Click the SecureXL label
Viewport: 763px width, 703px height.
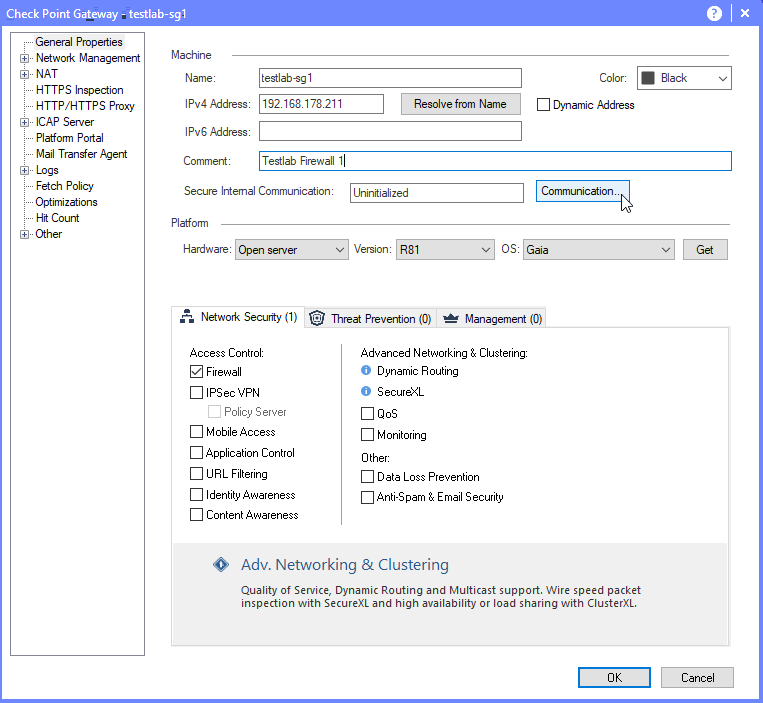[400, 392]
